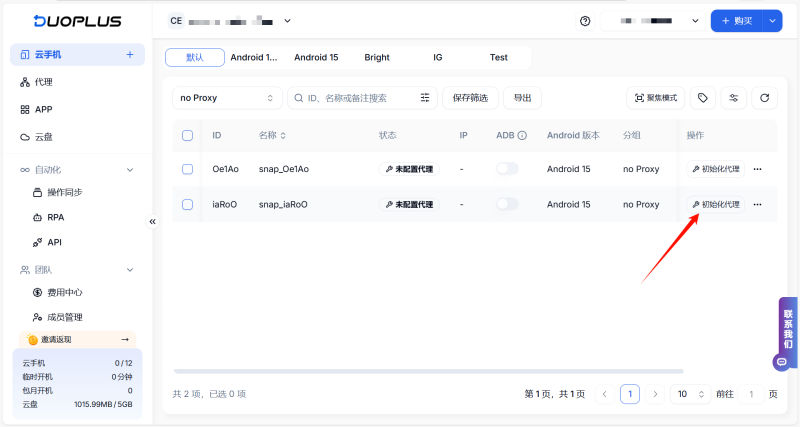Open the page size 10 selector
Screen dimensions: 800x427
pyautogui.click(x=688, y=394)
